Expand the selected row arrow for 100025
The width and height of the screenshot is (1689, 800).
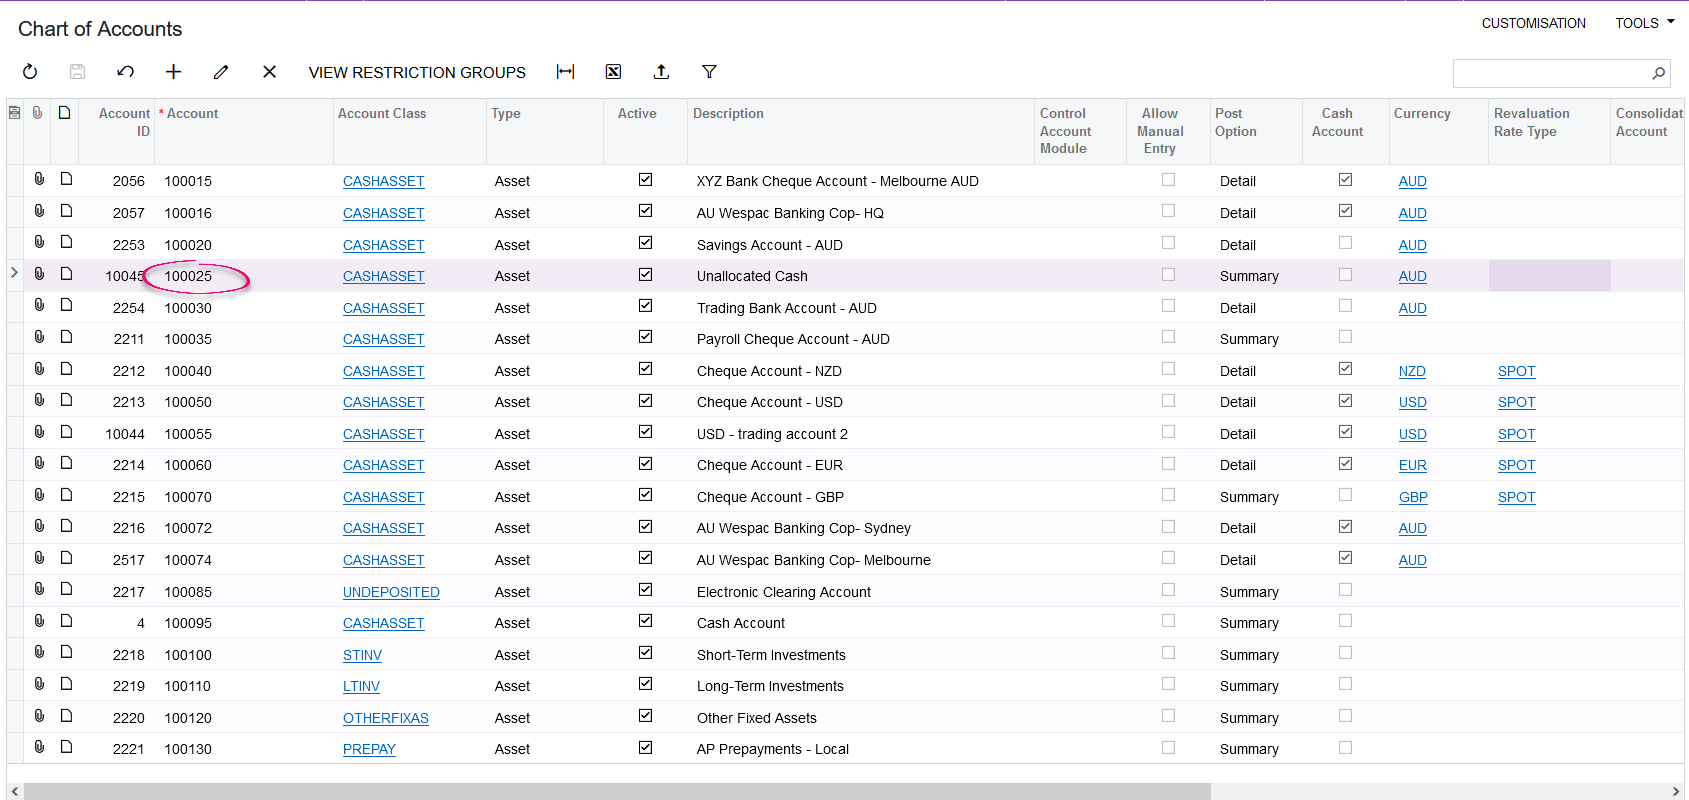tap(14, 273)
